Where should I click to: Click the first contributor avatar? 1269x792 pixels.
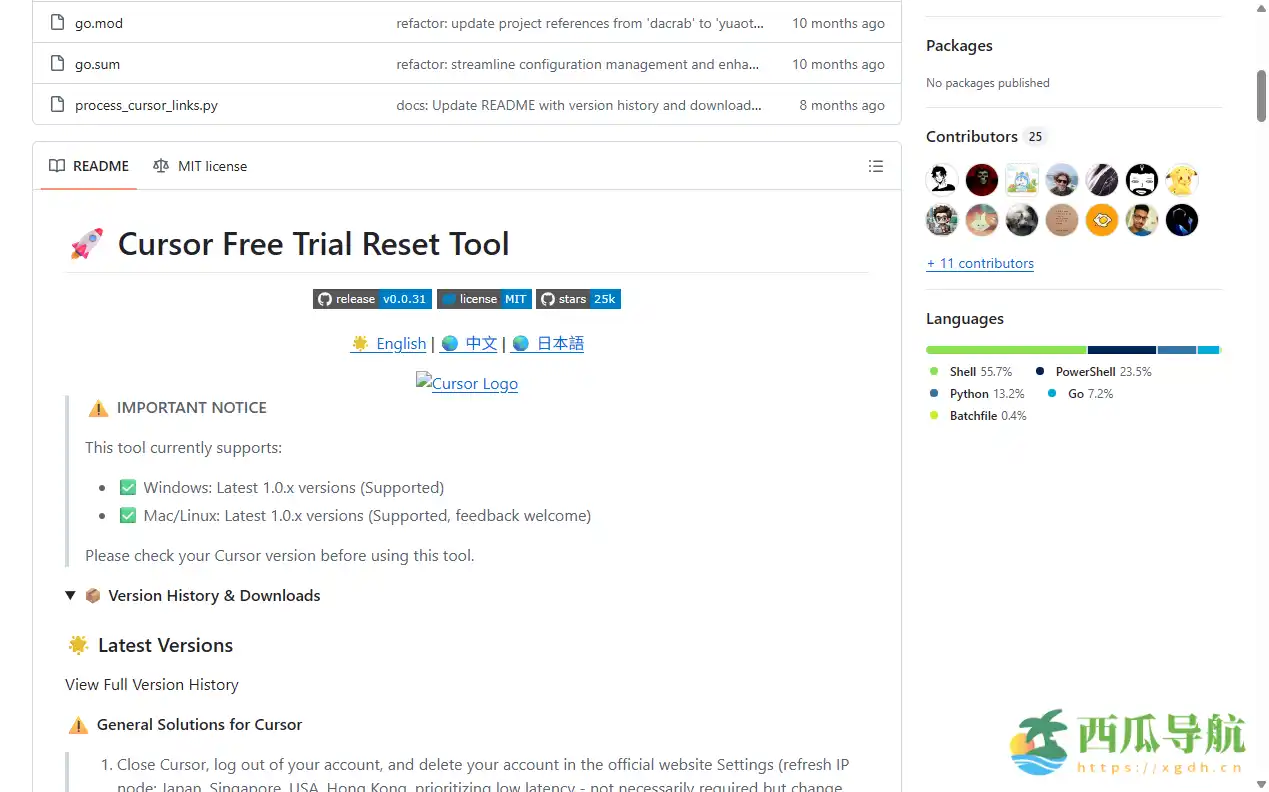click(941, 179)
